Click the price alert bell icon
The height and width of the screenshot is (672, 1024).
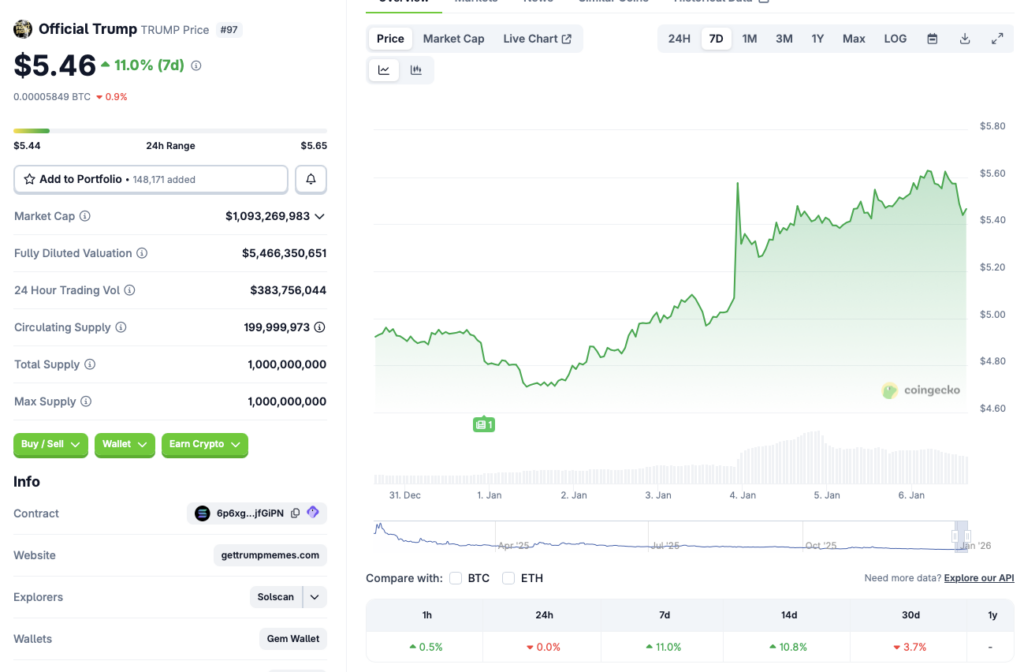tap(310, 178)
